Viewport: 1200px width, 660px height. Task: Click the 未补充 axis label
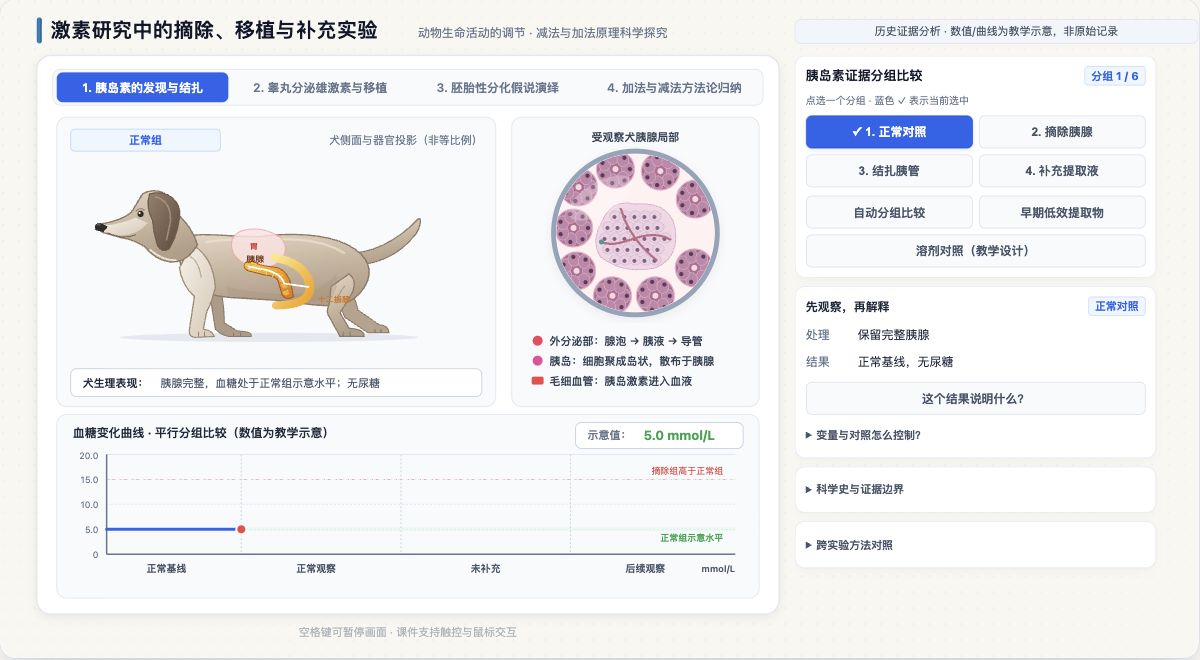pyautogui.click(x=485, y=569)
